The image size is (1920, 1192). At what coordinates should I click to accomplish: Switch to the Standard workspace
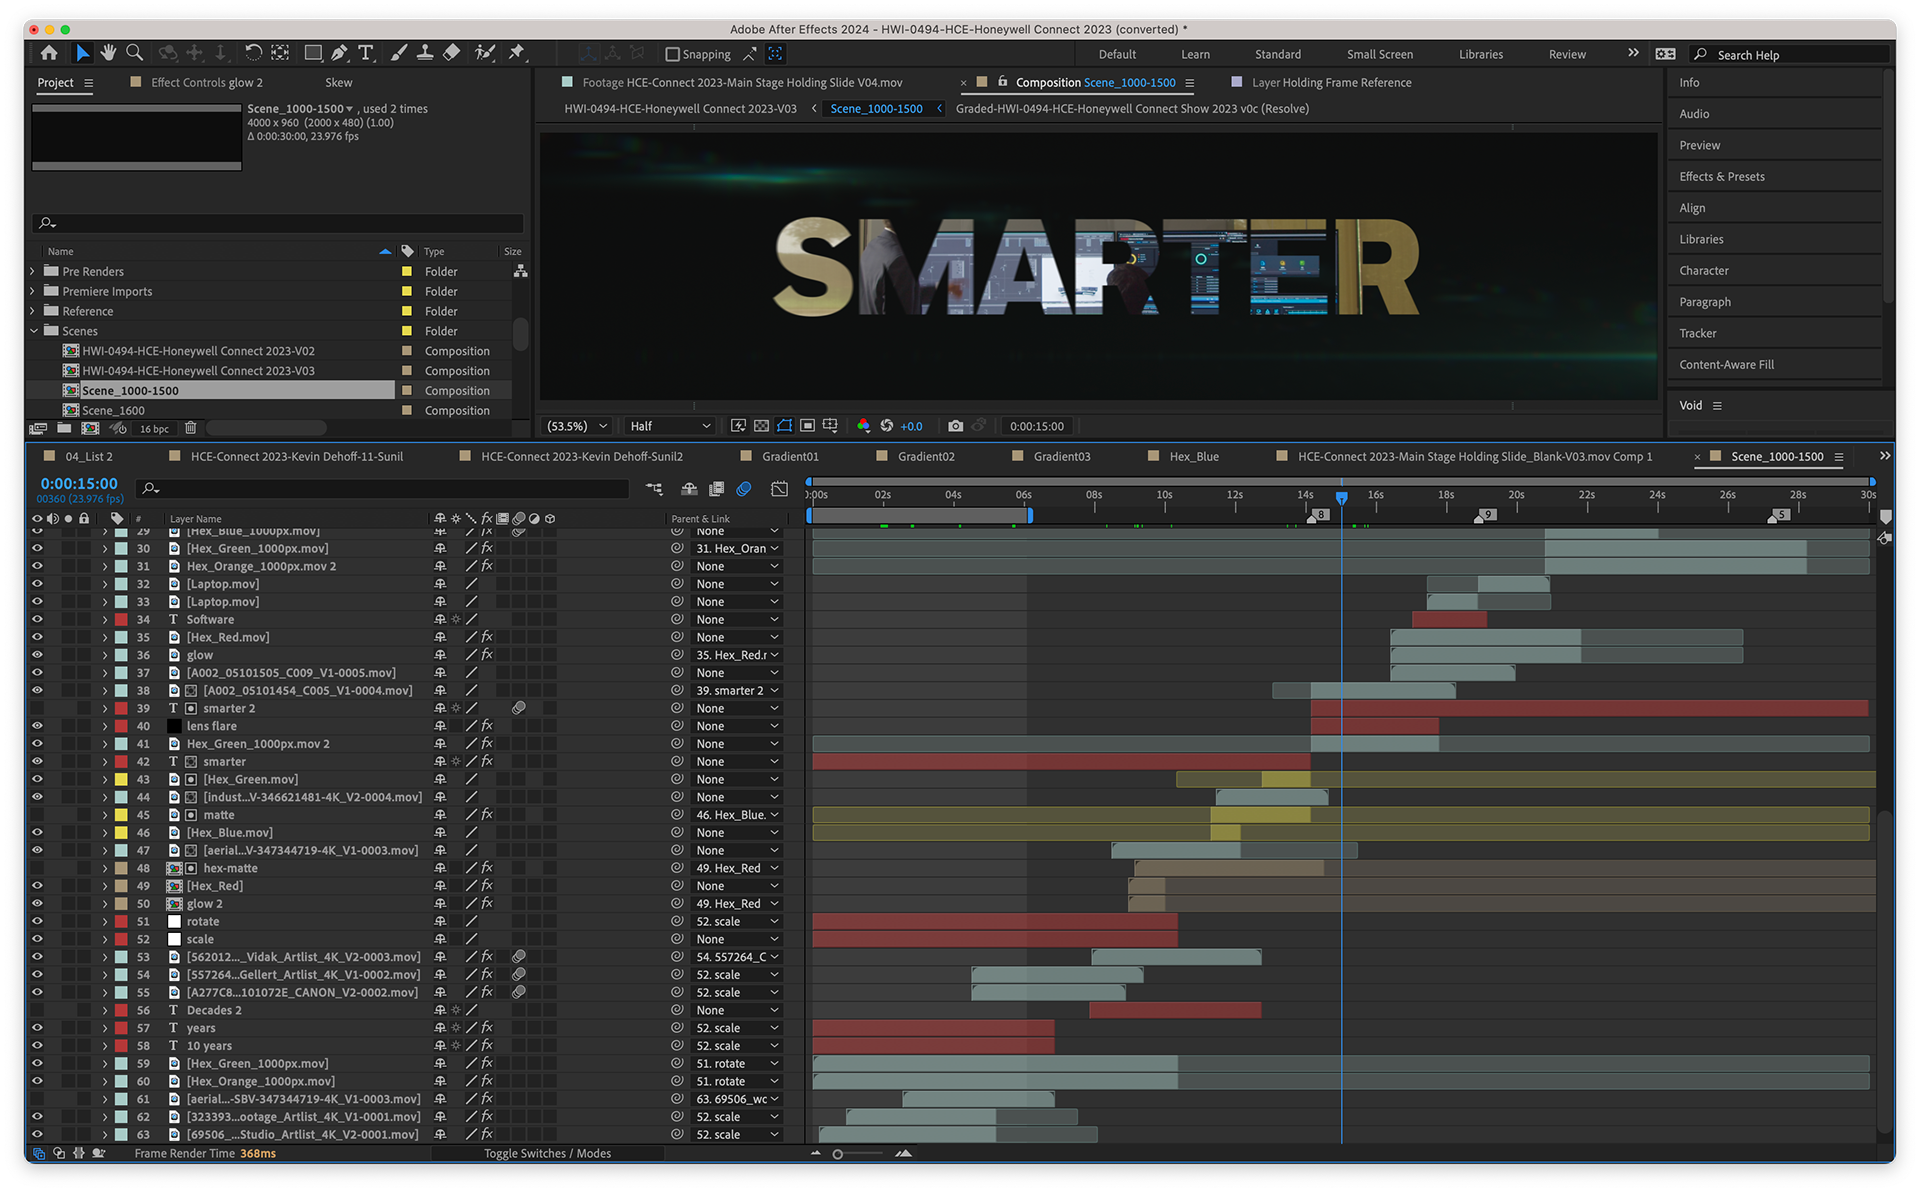point(1278,55)
